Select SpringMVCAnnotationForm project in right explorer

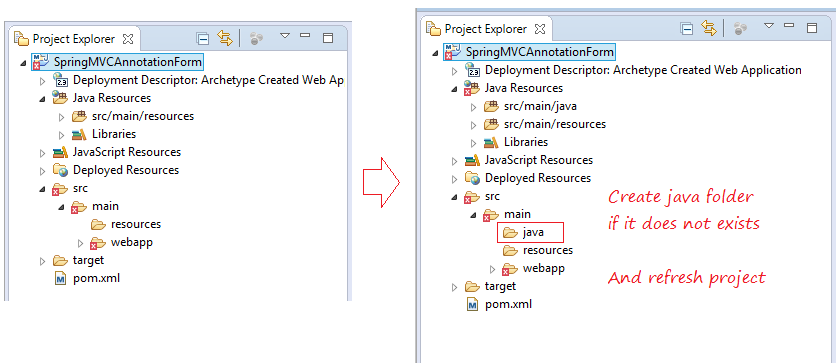[x=540, y=52]
